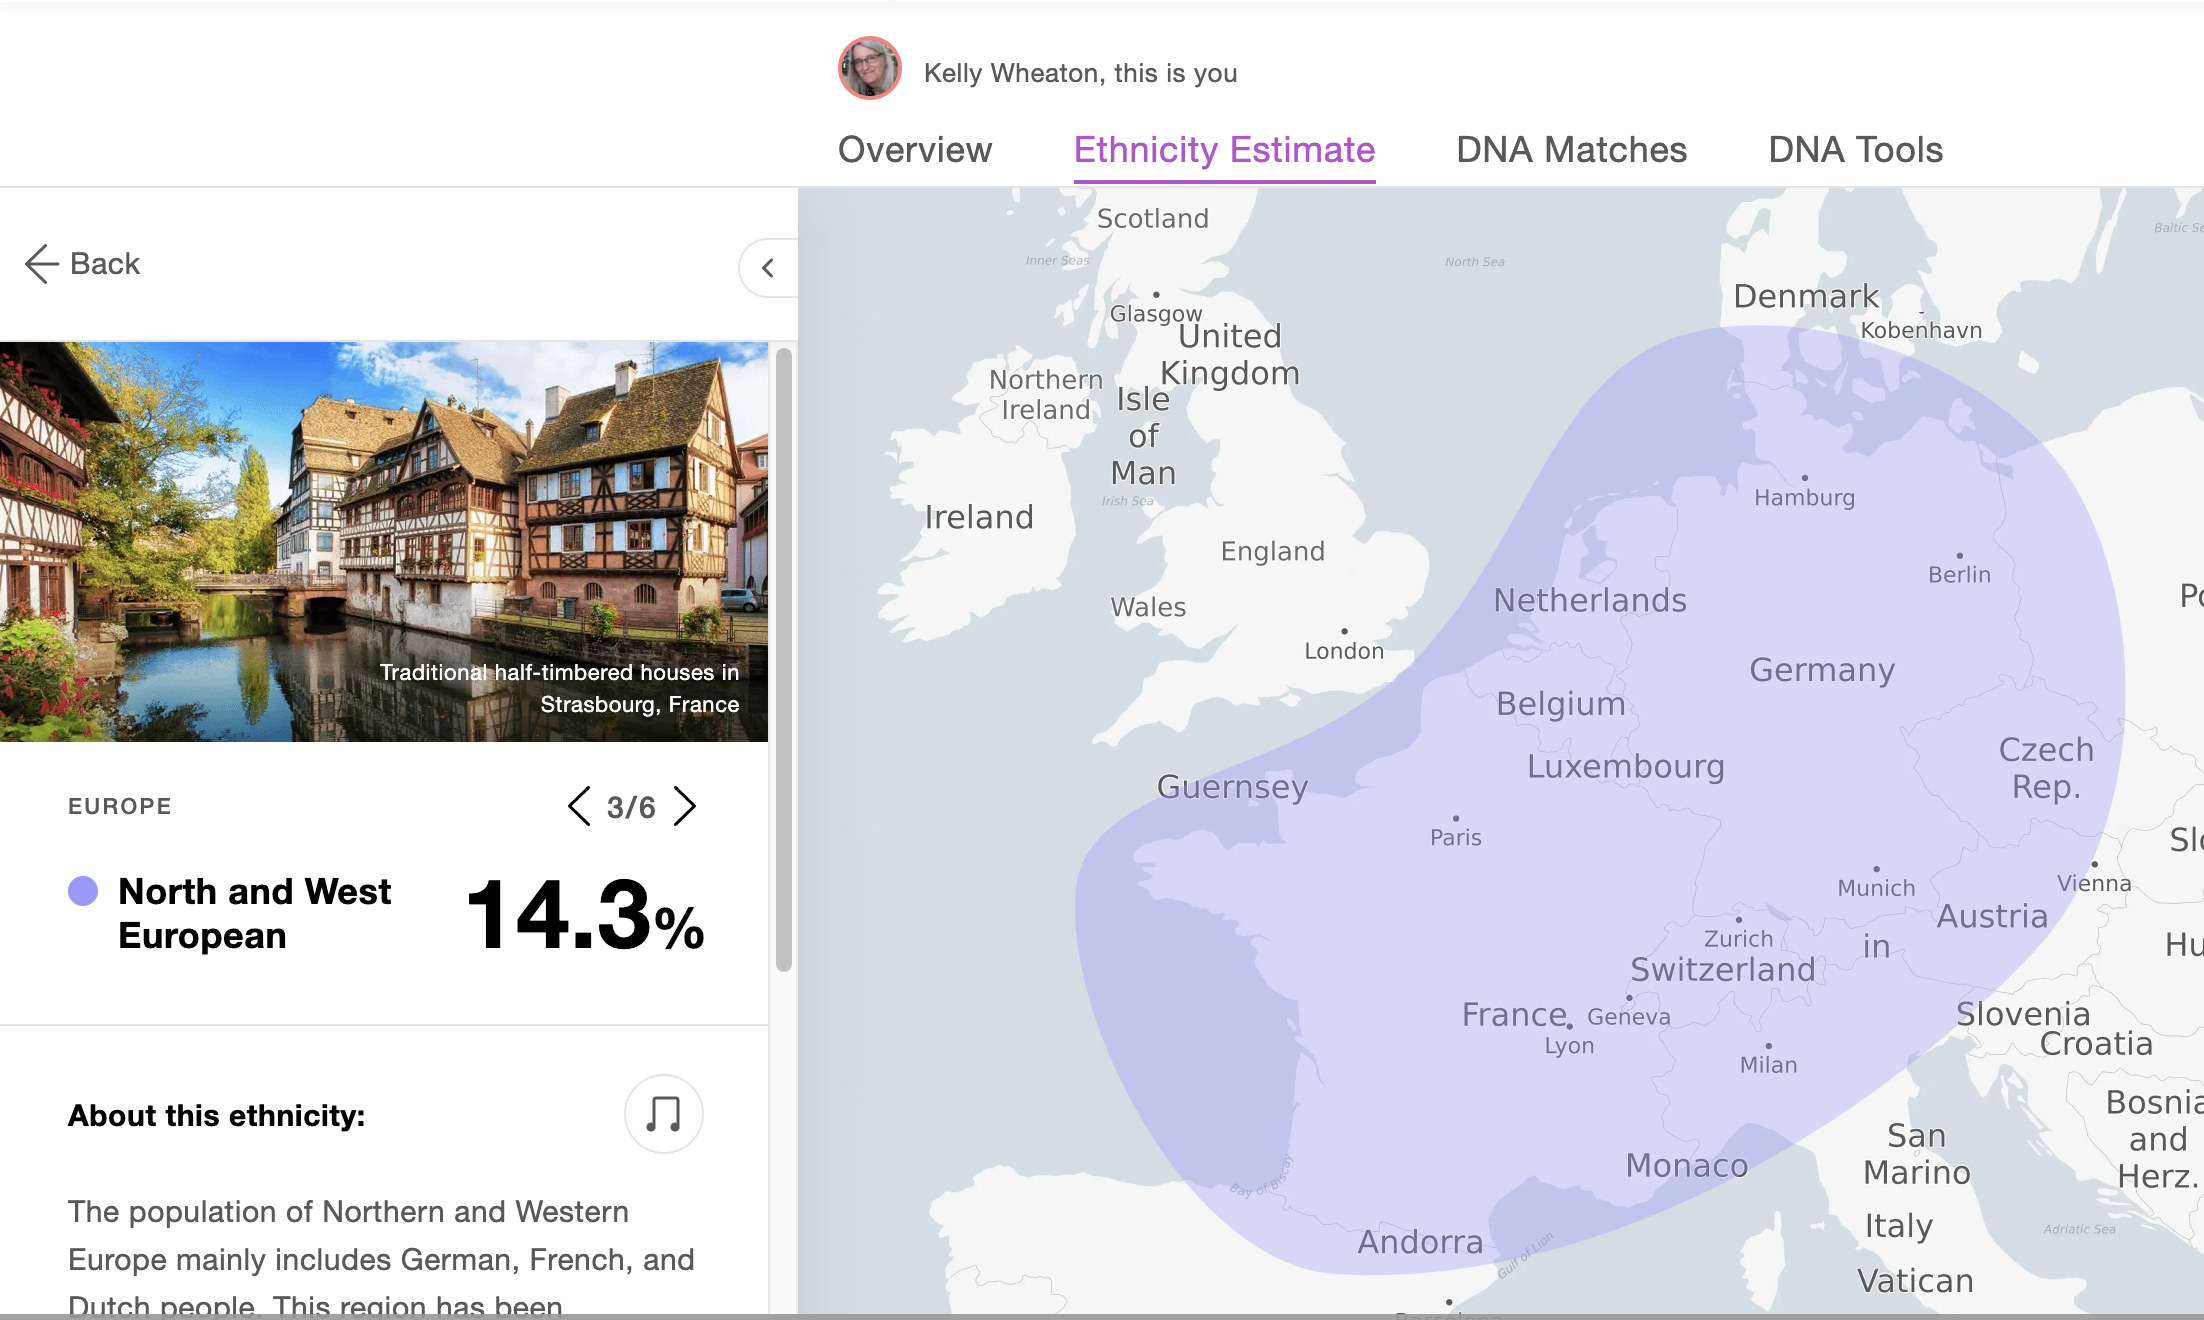Open the DNA Tools tab
This screenshot has height=1320, width=2204.
(1855, 150)
